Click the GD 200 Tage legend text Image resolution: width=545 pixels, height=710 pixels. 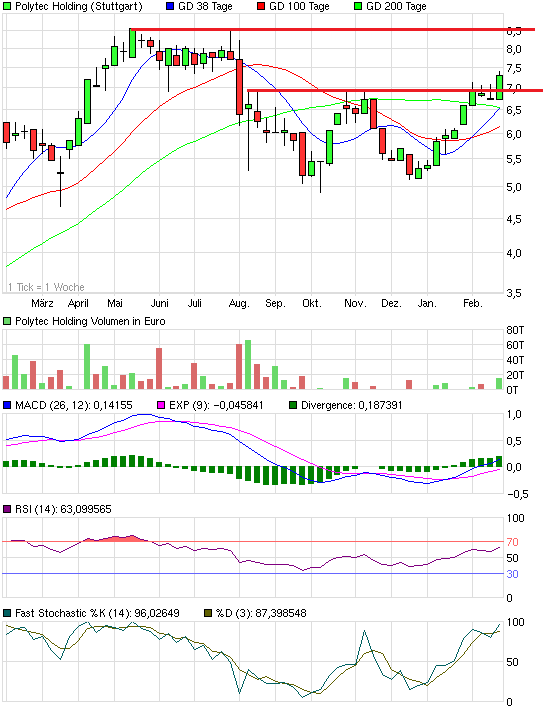[396, 6]
